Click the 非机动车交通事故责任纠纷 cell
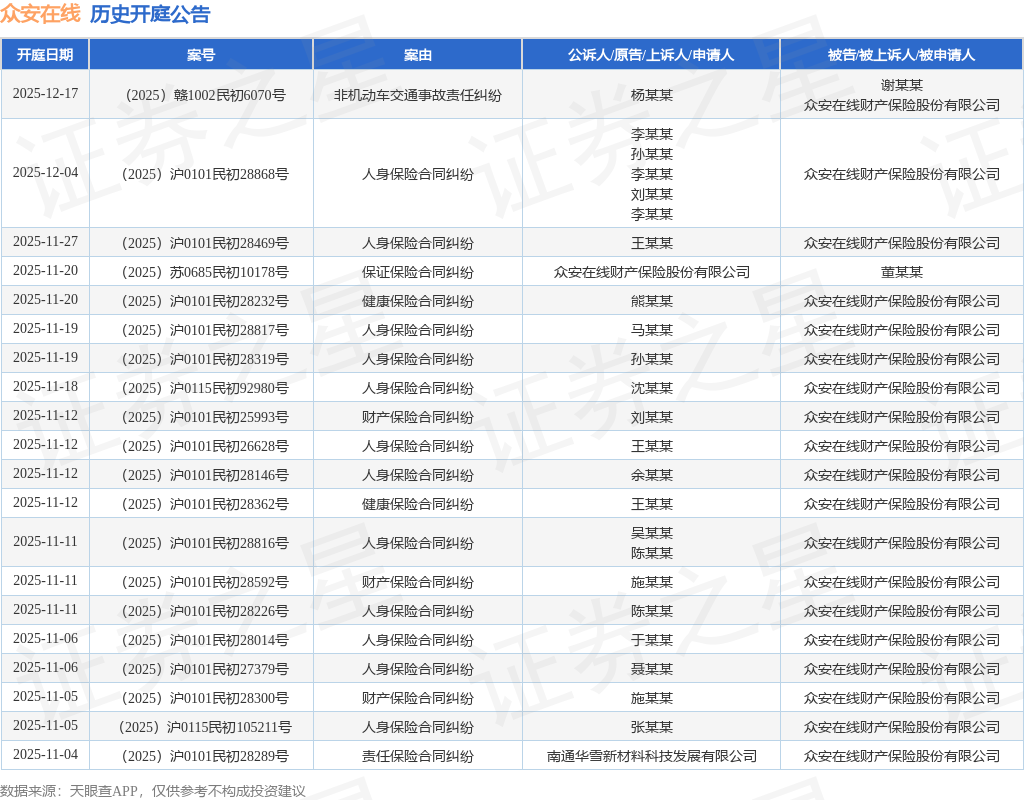1024x800 pixels. point(417,95)
